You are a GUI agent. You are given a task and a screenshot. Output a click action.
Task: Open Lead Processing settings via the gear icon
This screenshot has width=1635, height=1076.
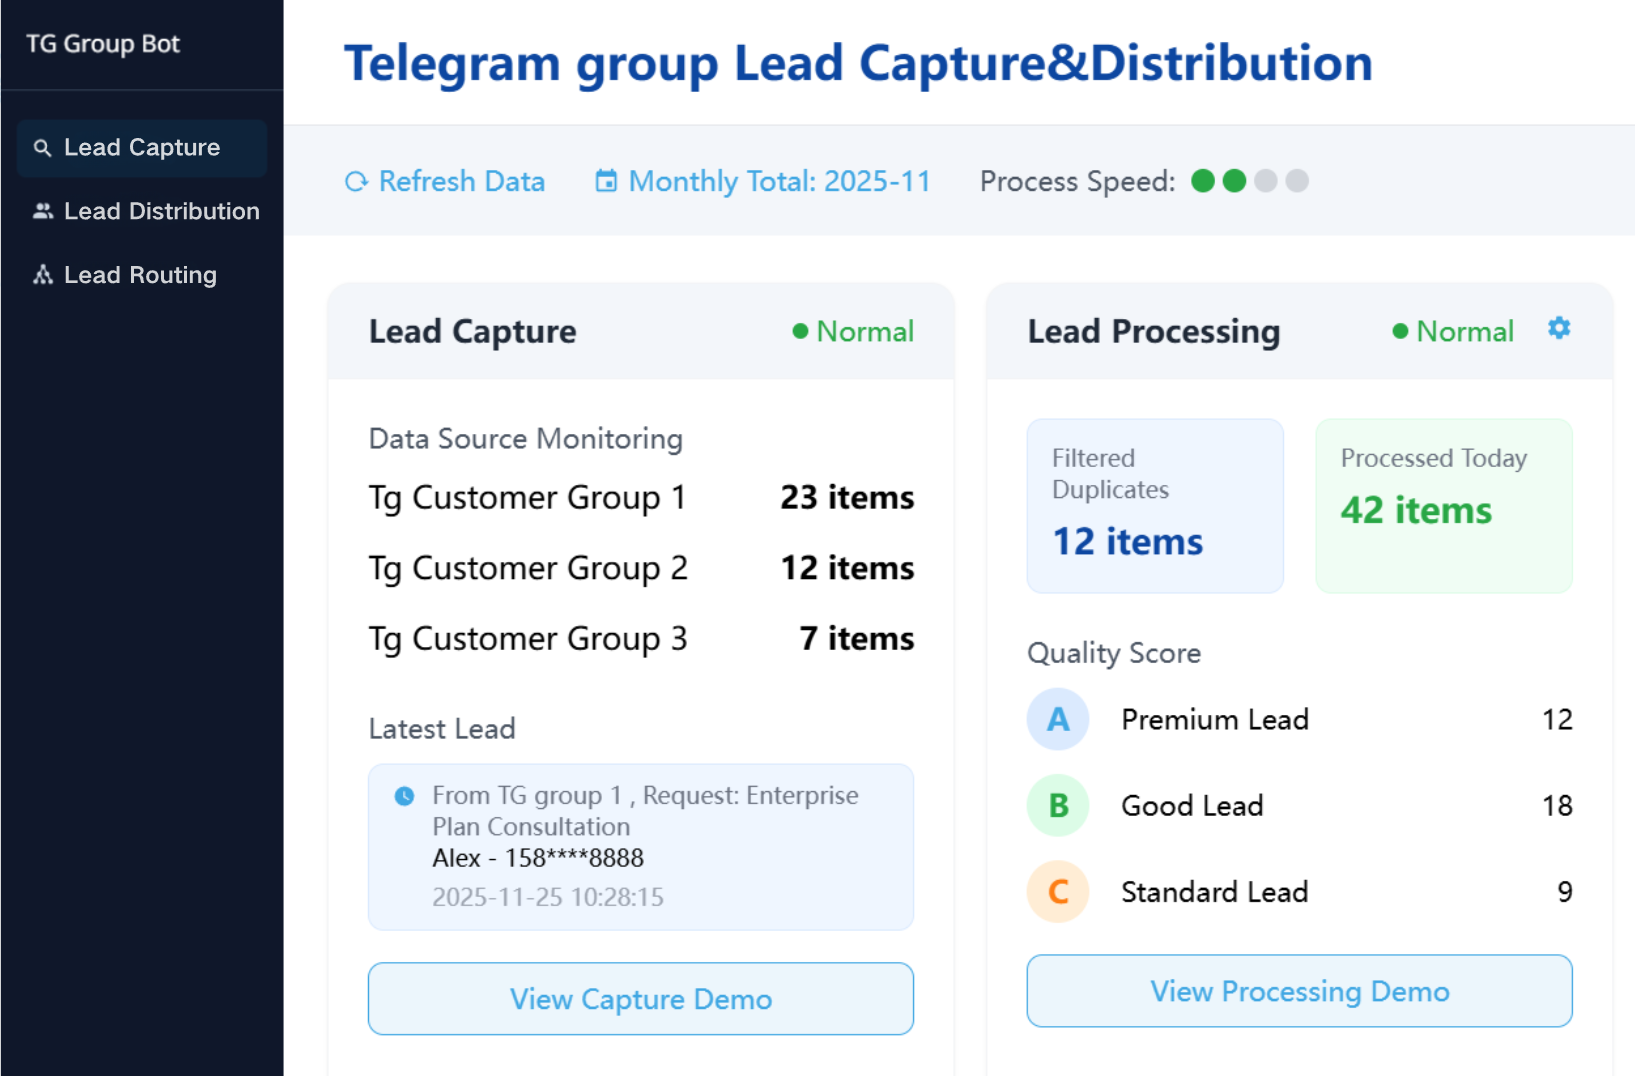(1558, 327)
